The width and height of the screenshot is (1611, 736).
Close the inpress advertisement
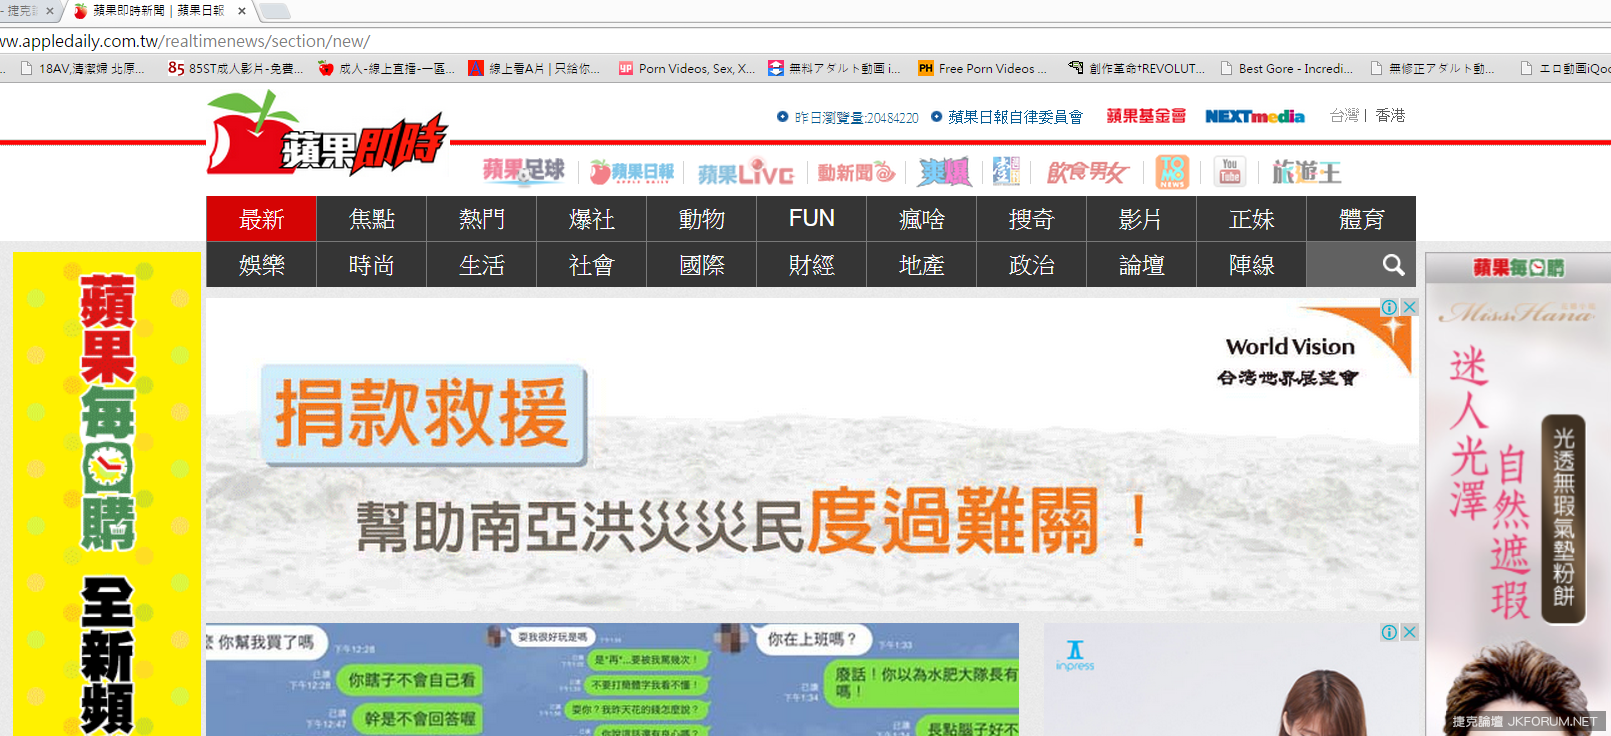click(x=1409, y=632)
